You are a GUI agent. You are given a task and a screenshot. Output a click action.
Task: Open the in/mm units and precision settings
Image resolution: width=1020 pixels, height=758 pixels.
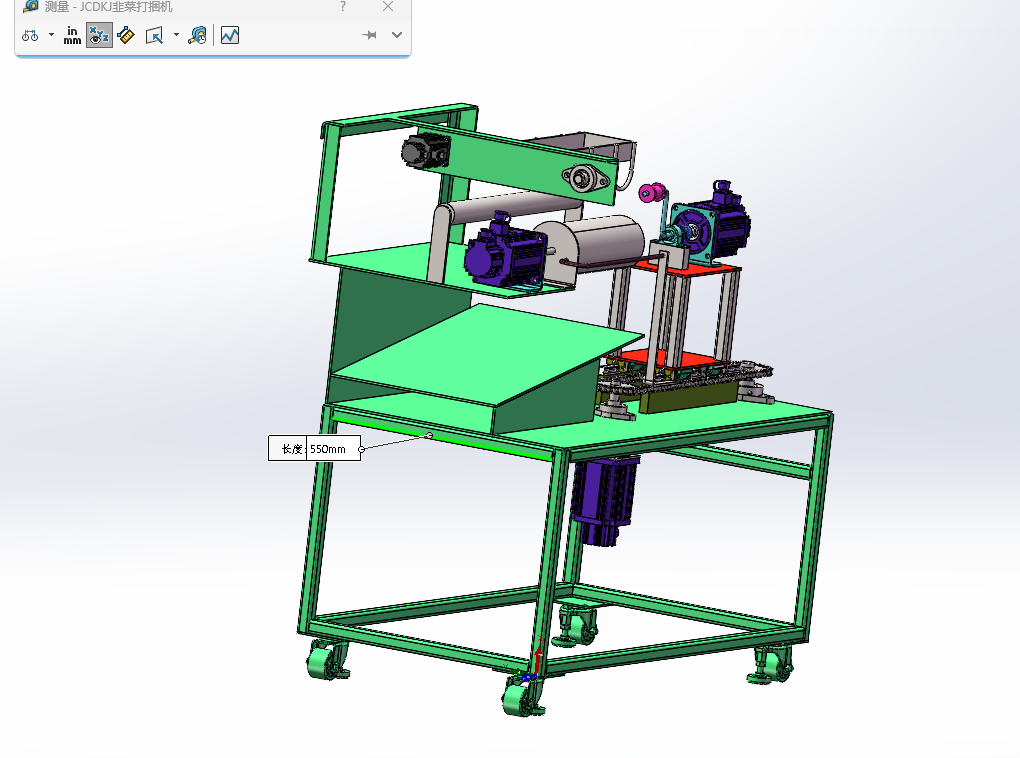click(72, 36)
